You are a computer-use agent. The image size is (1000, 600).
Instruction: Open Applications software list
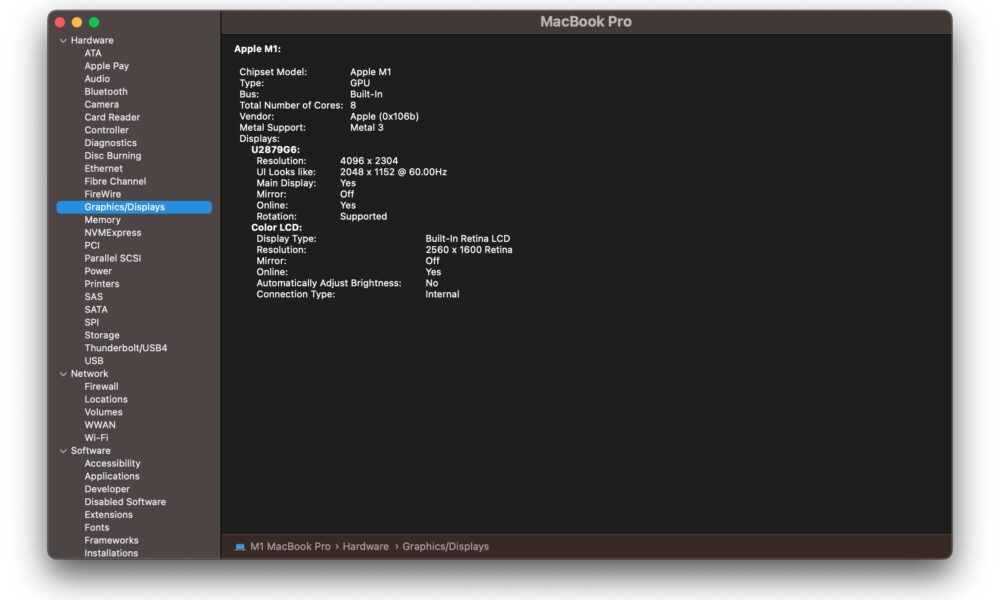pyautogui.click(x=112, y=476)
